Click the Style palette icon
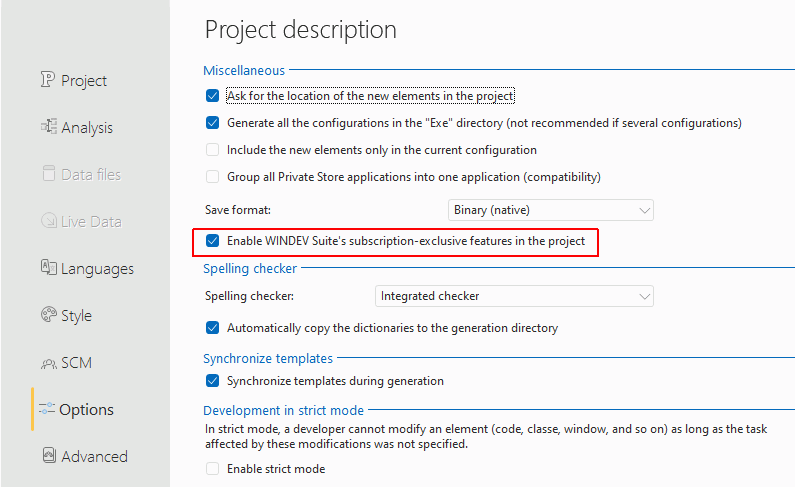The height and width of the screenshot is (487, 795). (48, 315)
